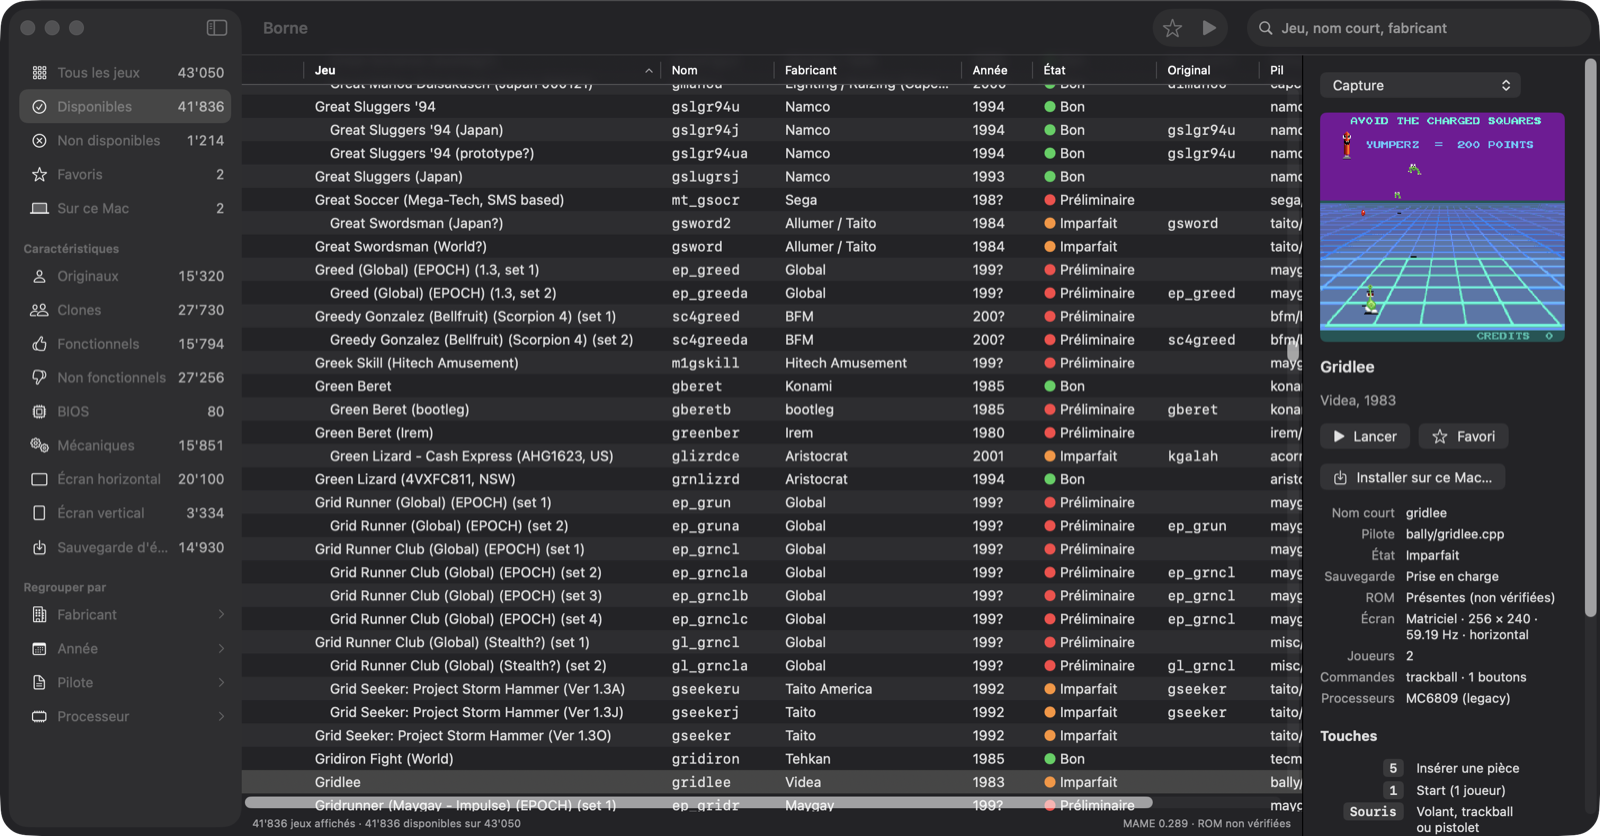Click the Sur ce Mac laptop icon
The width and height of the screenshot is (1600, 836).
click(40, 209)
